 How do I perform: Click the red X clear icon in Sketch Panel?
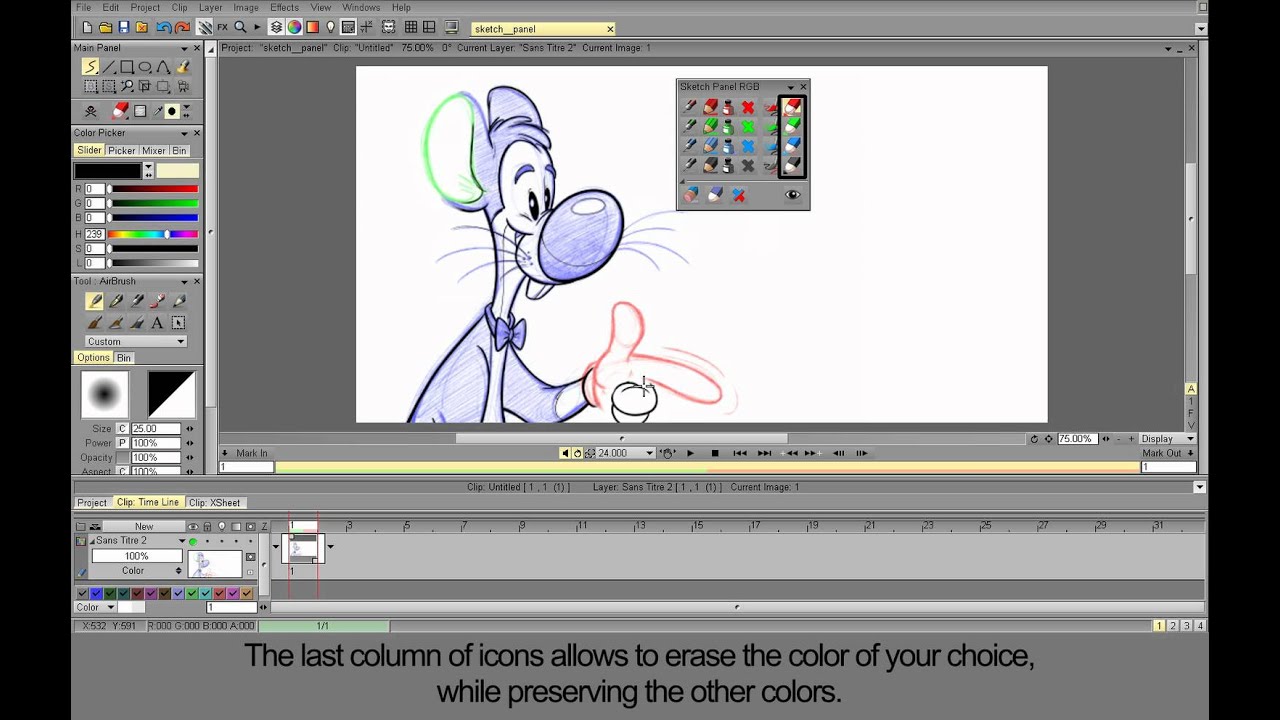point(747,107)
